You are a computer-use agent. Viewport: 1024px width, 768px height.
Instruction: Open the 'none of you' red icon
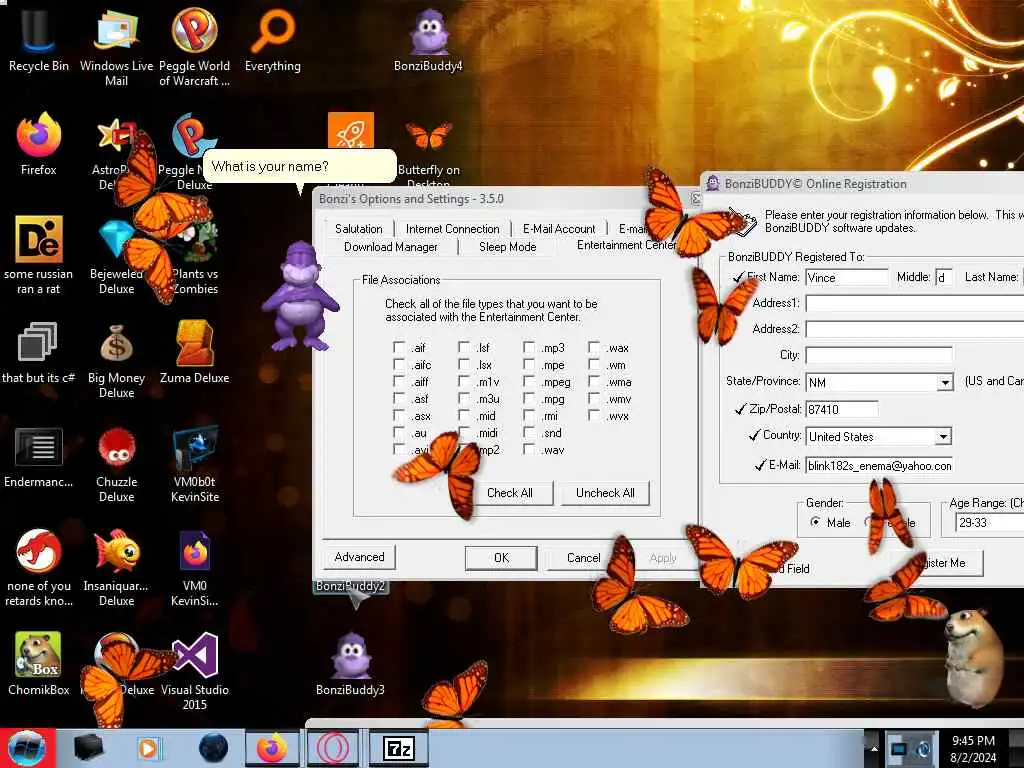pos(39,567)
